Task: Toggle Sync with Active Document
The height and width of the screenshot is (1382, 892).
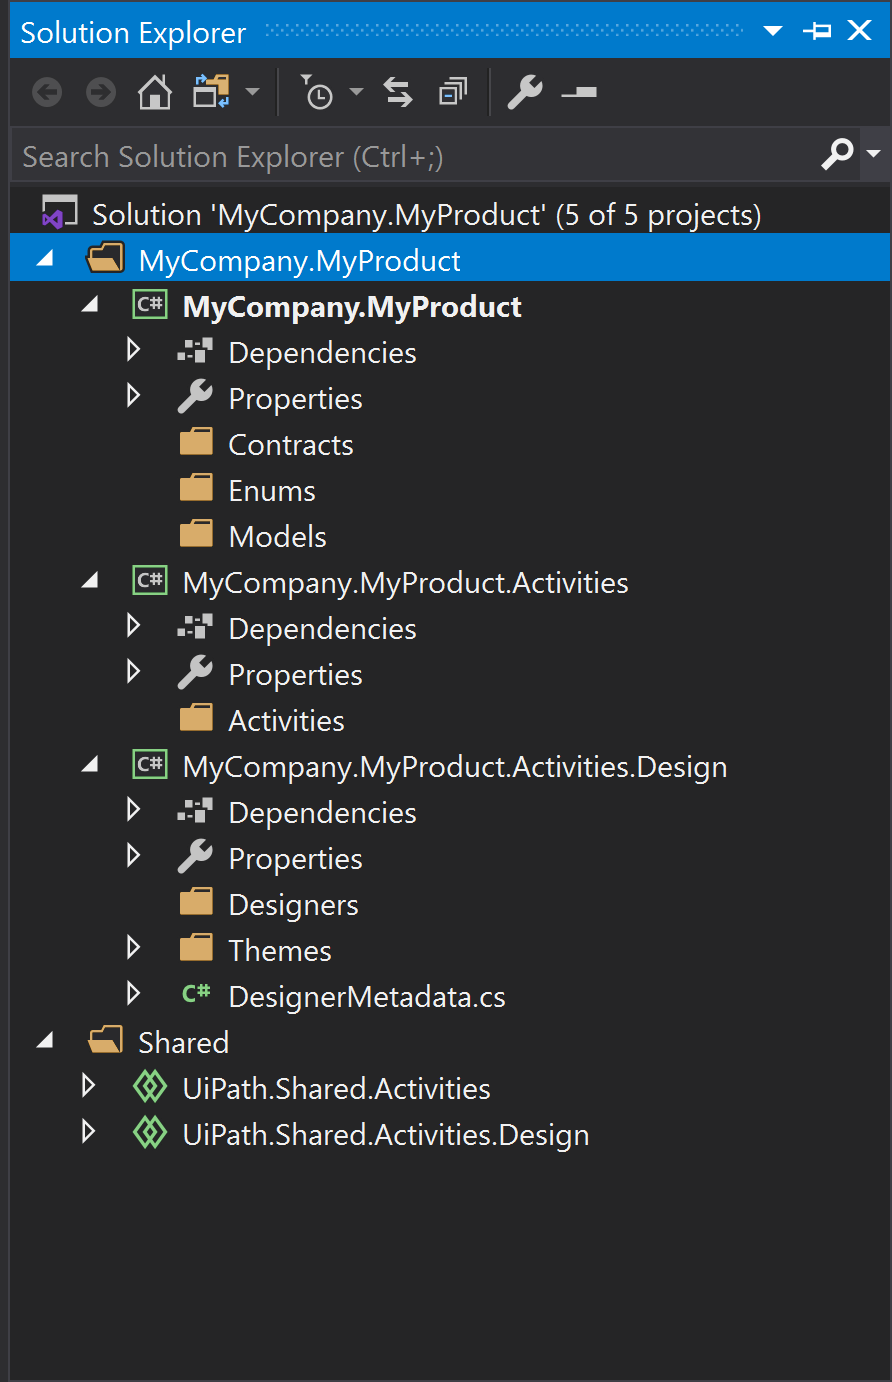Action: pos(399,93)
